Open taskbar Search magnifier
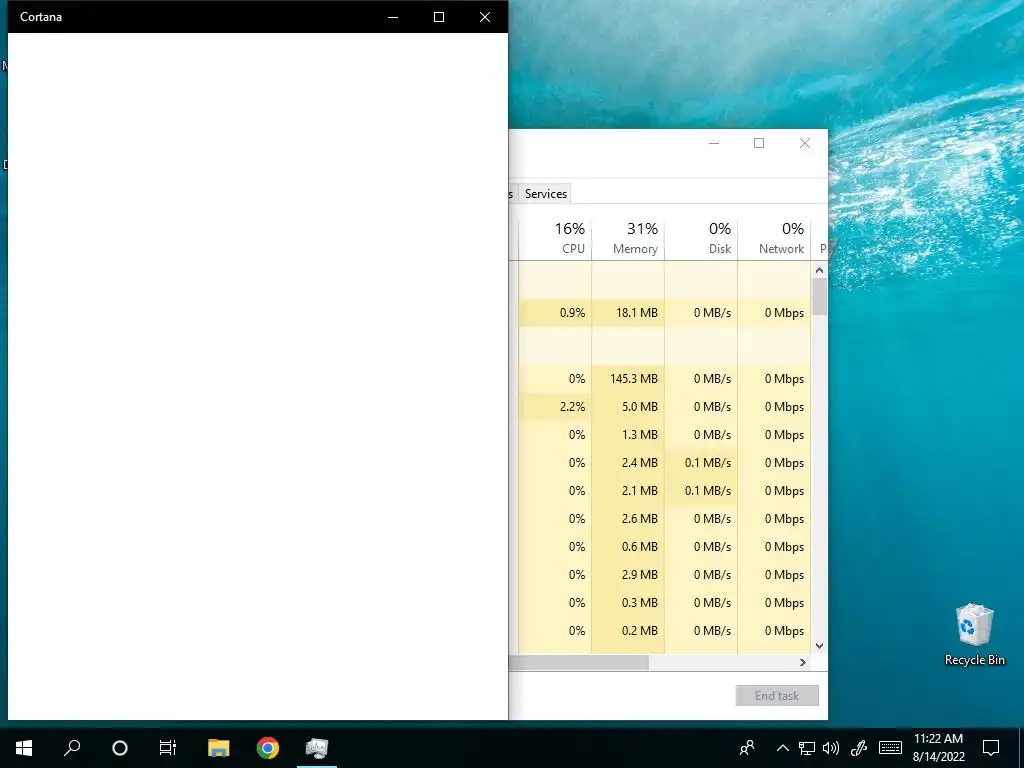The image size is (1024, 768). pos(72,748)
